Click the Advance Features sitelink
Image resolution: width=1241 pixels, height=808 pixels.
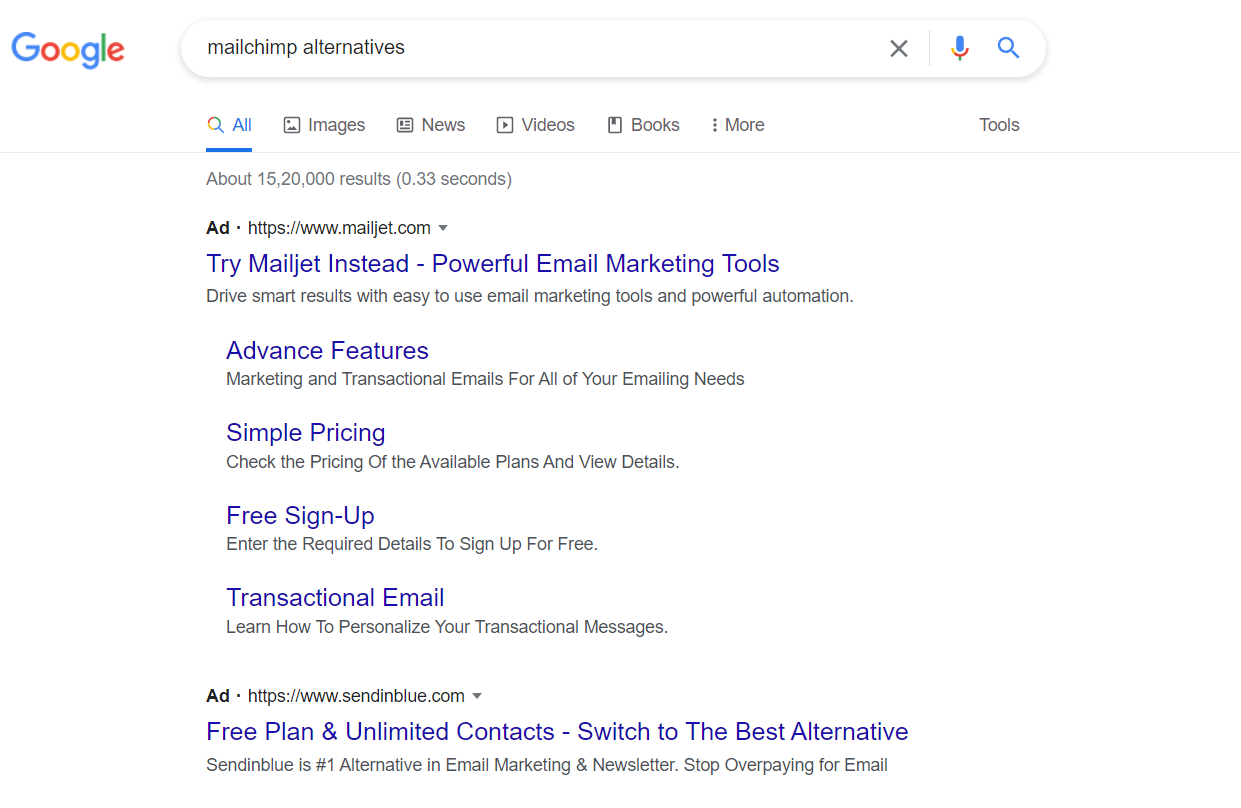(x=327, y=350)
